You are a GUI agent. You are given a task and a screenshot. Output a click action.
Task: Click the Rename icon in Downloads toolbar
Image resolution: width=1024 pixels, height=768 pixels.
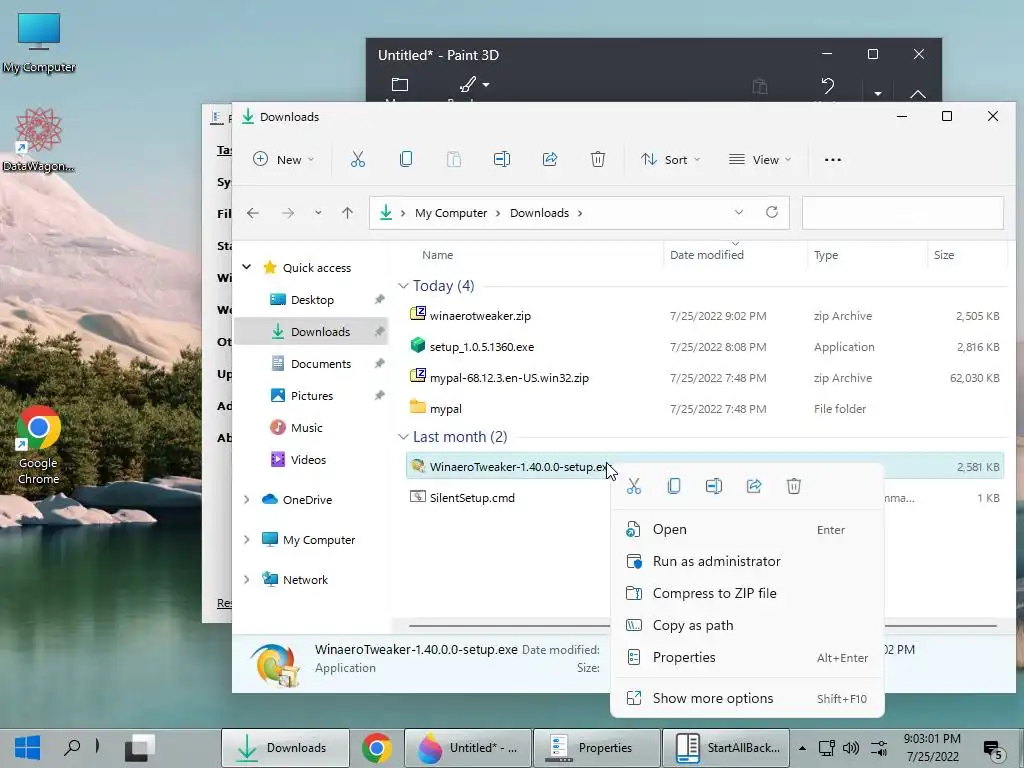pyautogui.click(x=502, y=159)
